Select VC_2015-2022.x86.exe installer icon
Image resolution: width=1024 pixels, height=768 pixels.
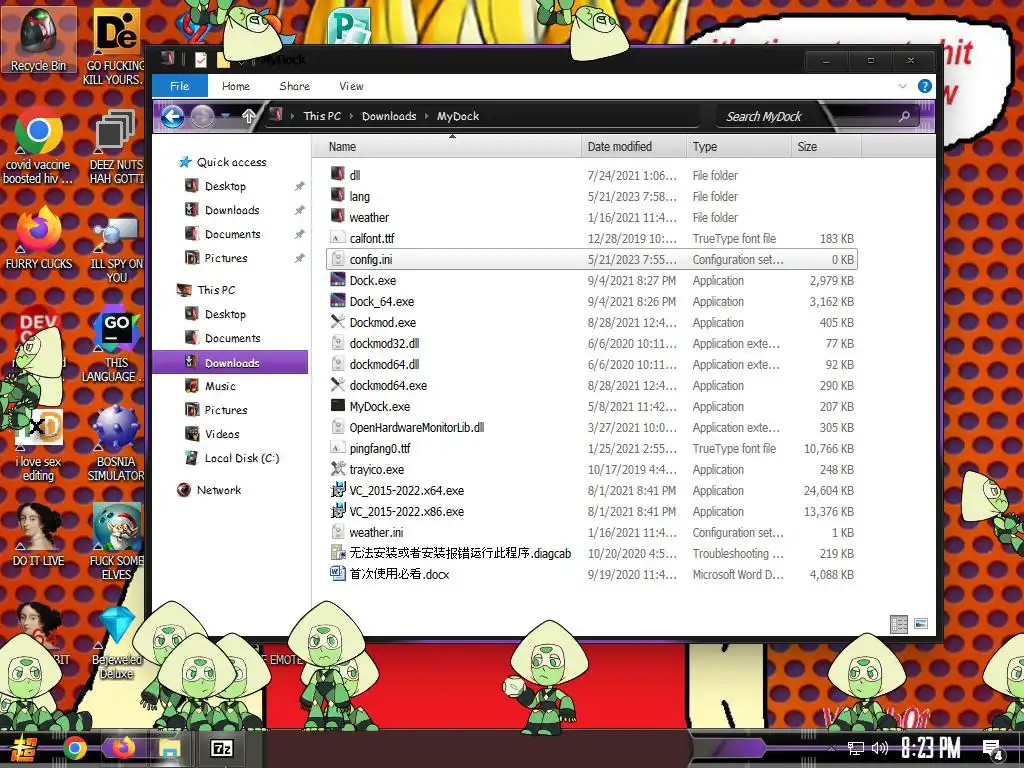click(x=338, y=511)
